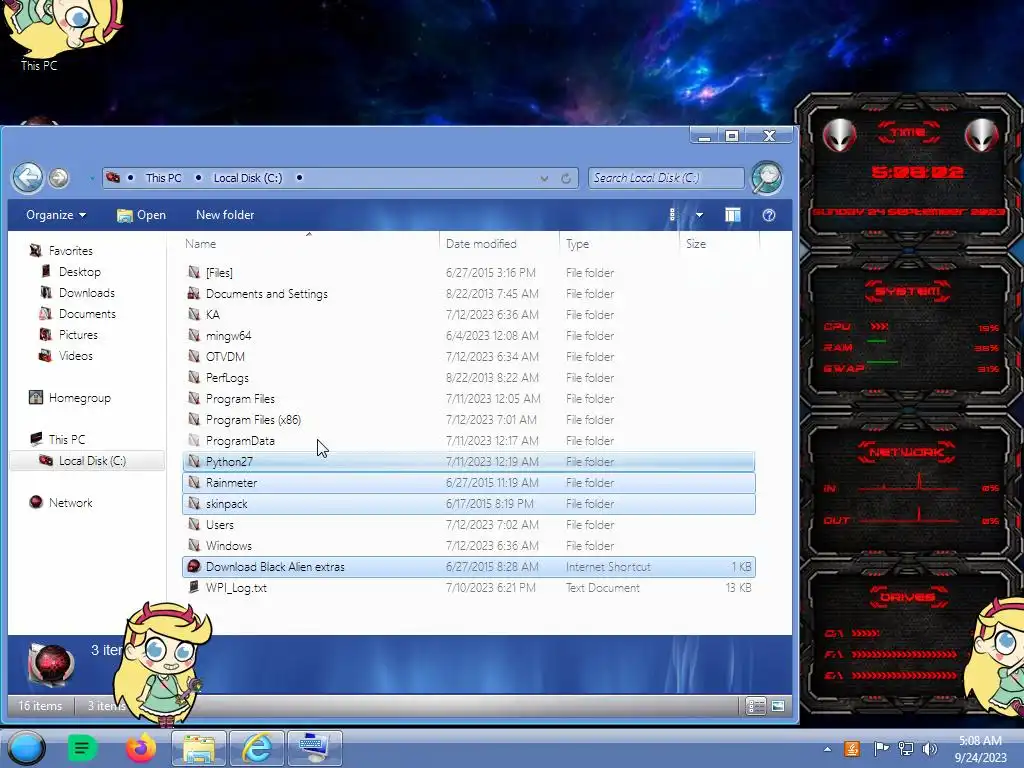Sort by the Name column header
1024x768 pixels.
pyautogui.click(x=200, y=244)
